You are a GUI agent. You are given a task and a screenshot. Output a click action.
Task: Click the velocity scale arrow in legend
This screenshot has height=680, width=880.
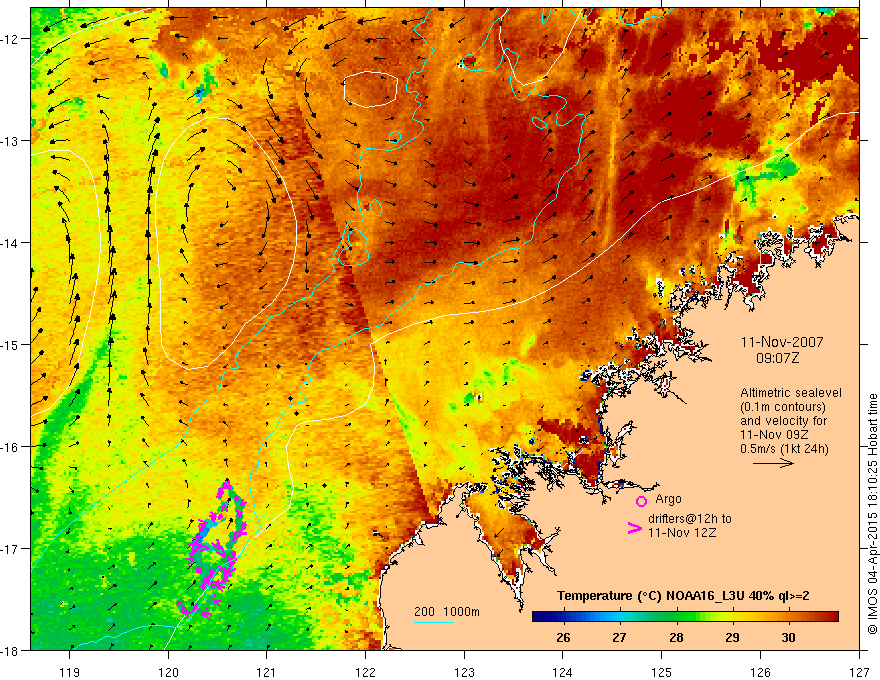[x=773, y=463]
